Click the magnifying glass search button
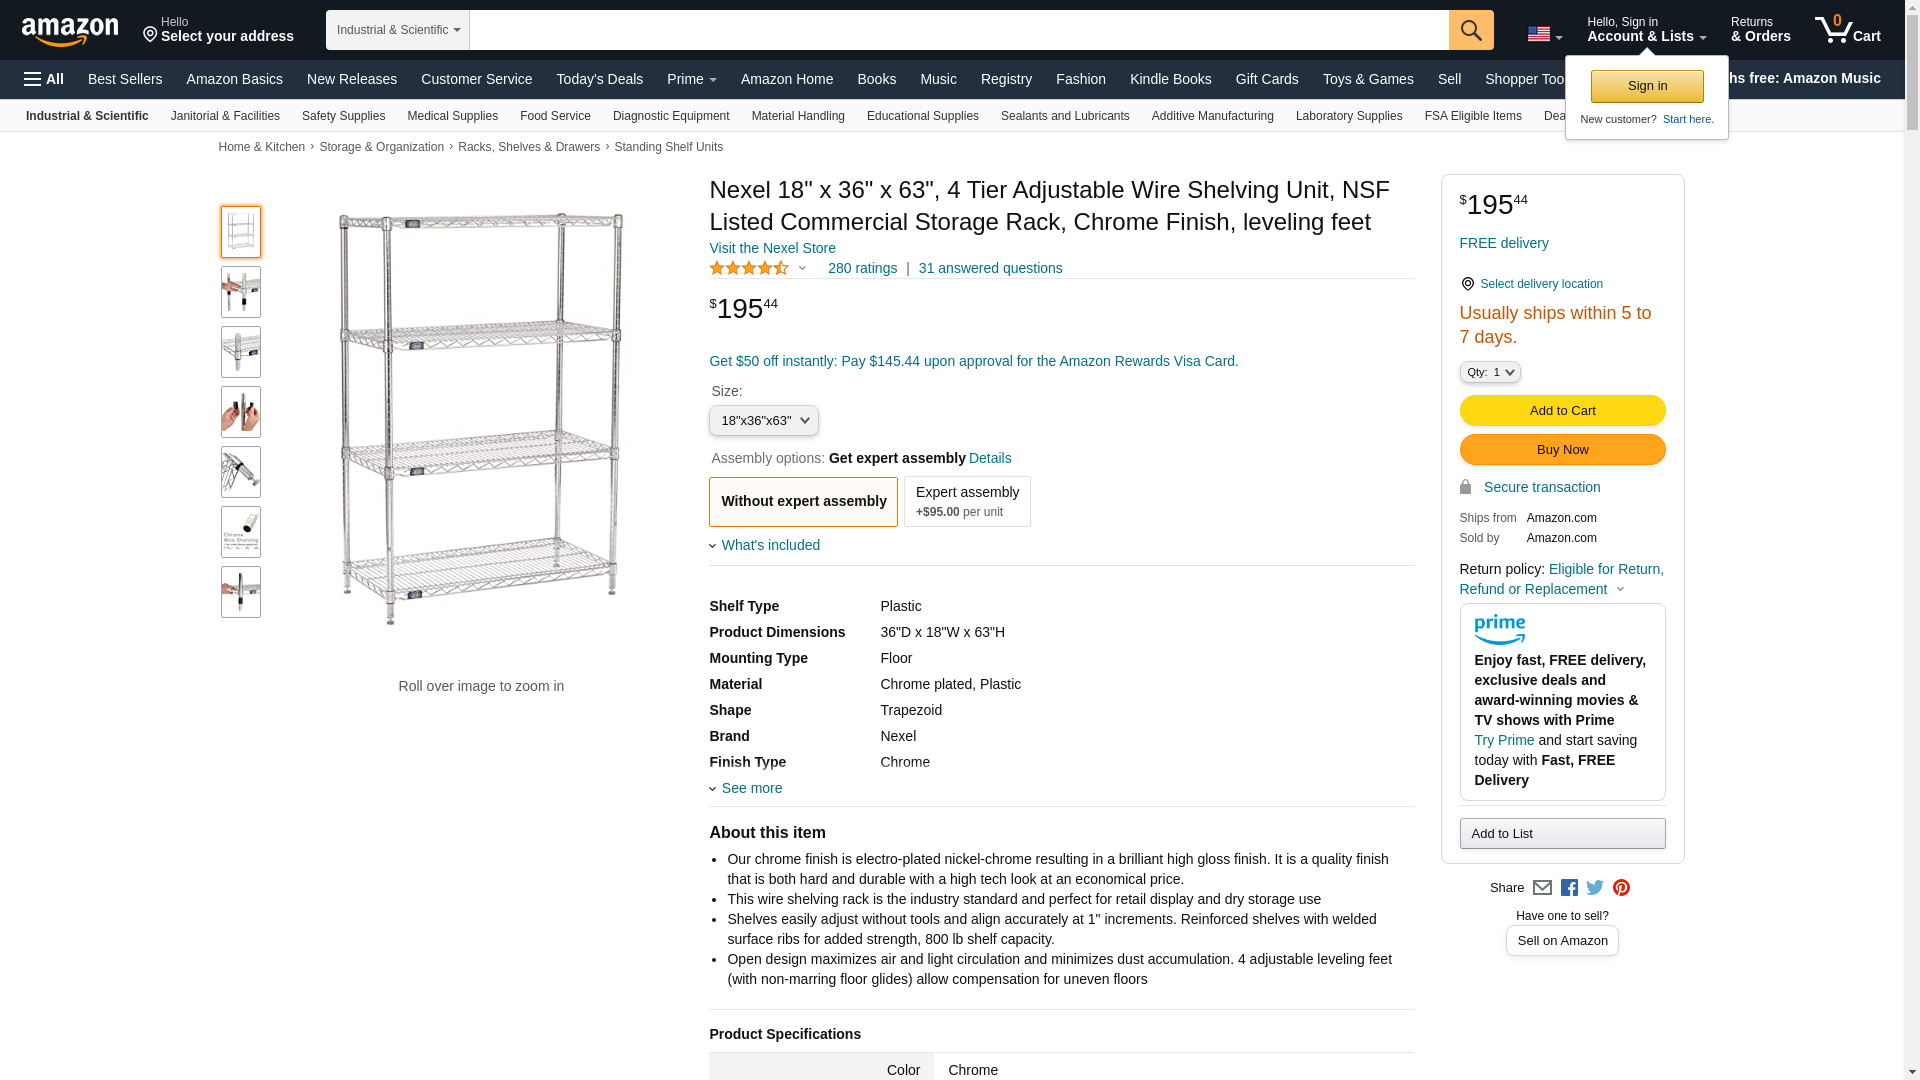 click(1470, 30)
